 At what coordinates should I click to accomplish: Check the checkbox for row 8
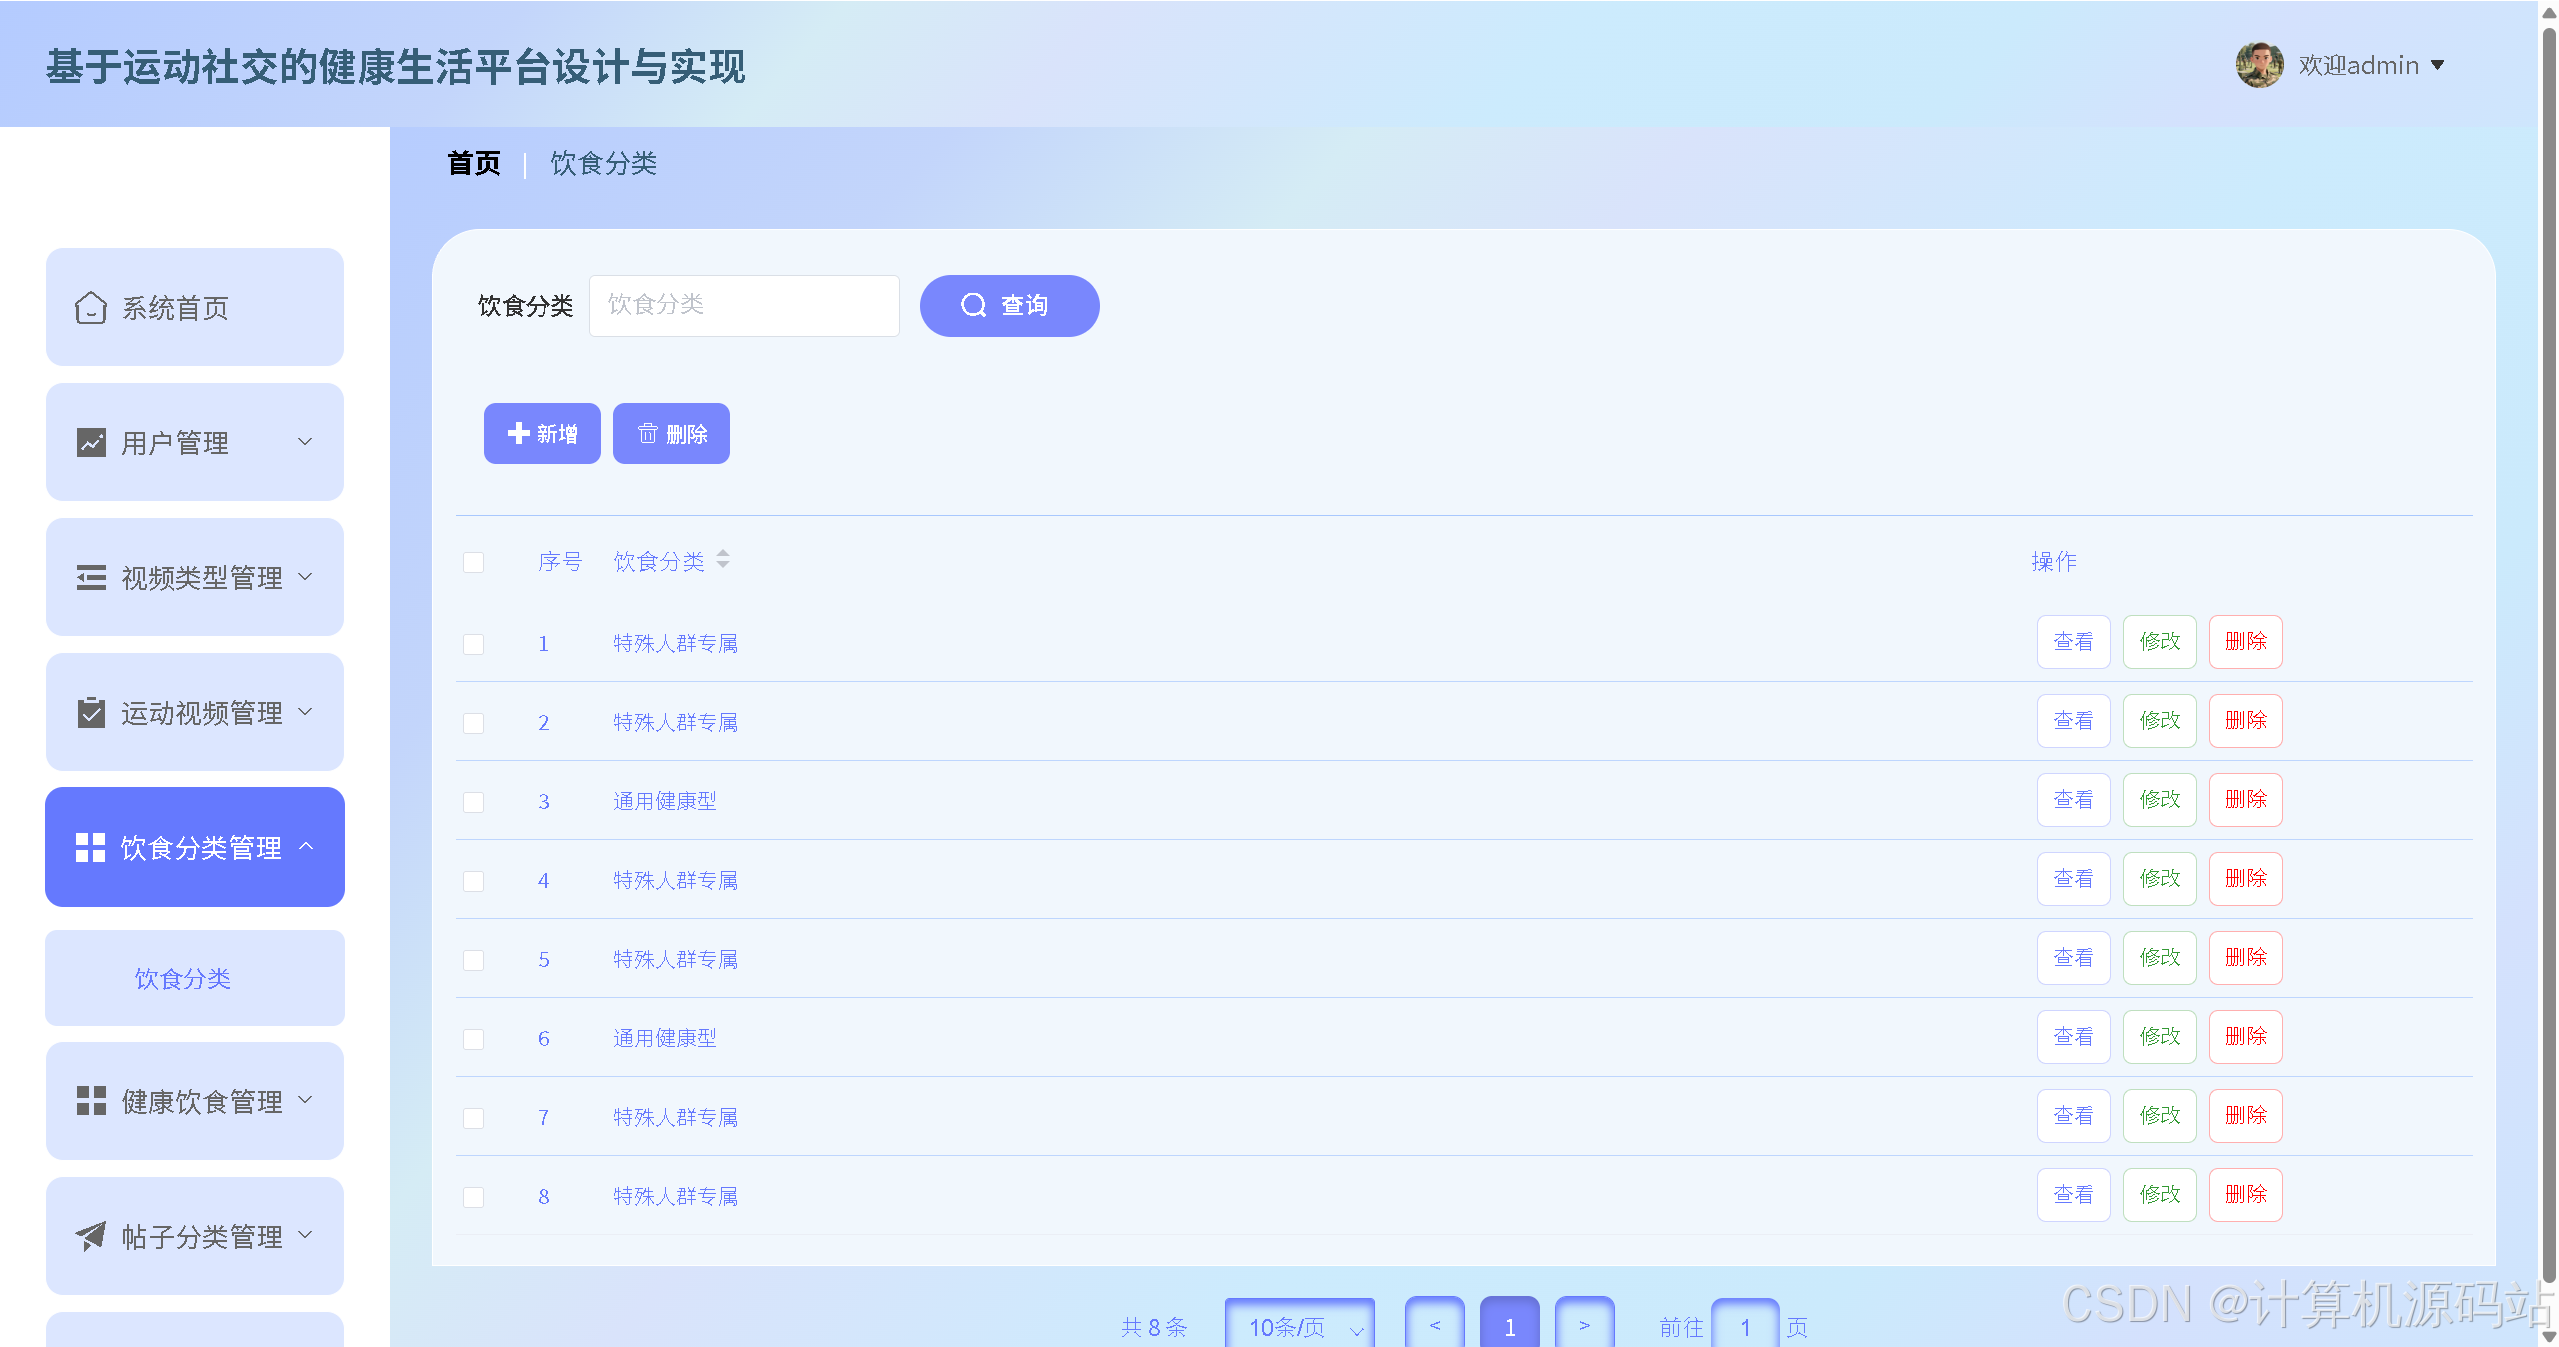pyautogui.click(x=474, y=1196)
